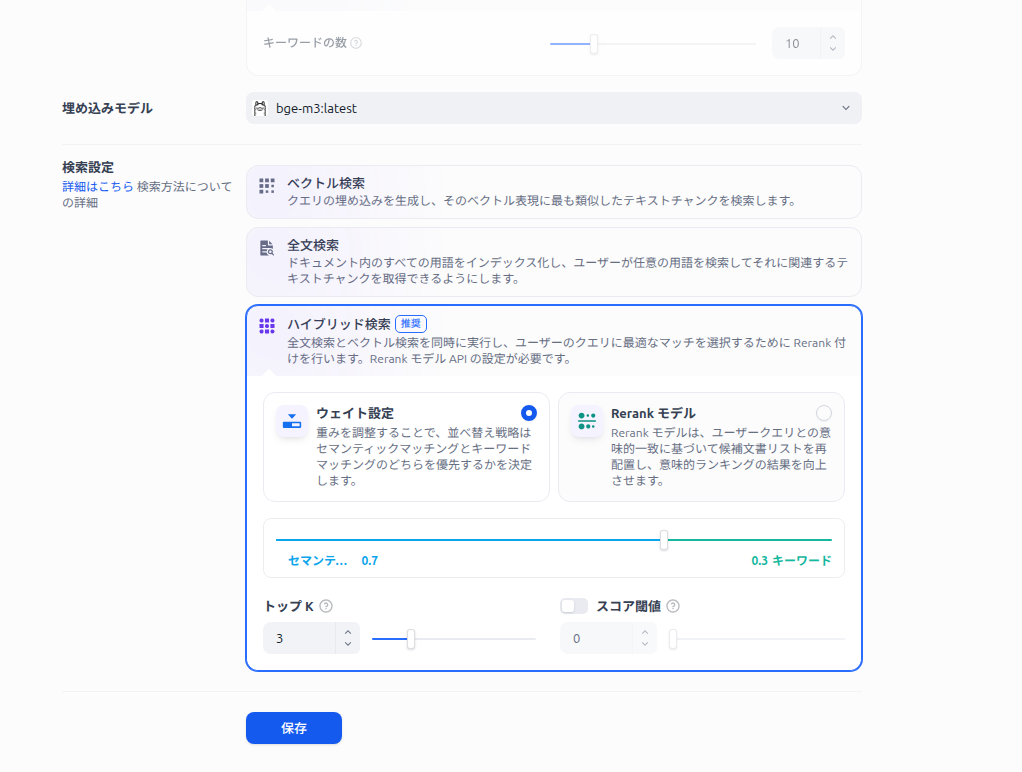The image size is (1022, 772).
Task: Click the トップ K input field showing 3
Action: coord(300,638)
